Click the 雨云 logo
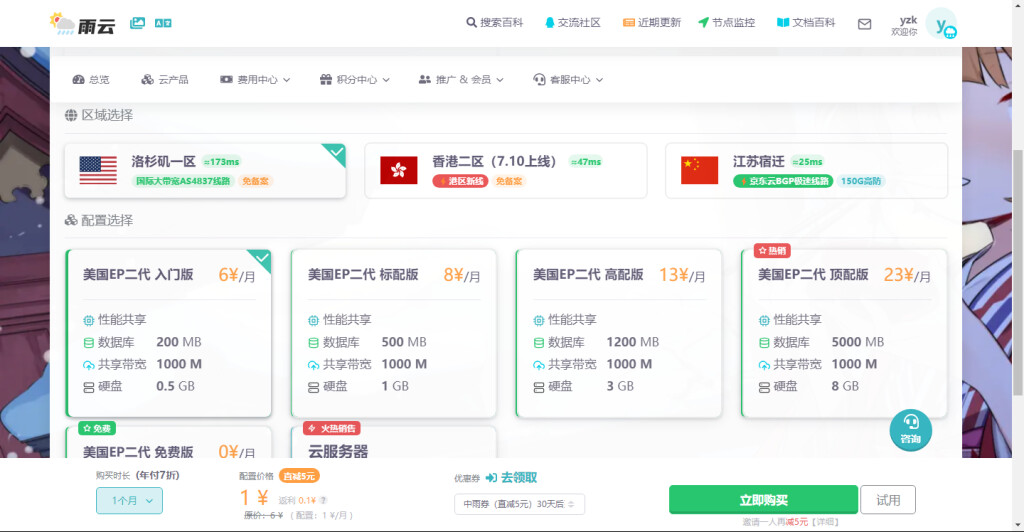1024x532 pixels. (x=82, y=24)
